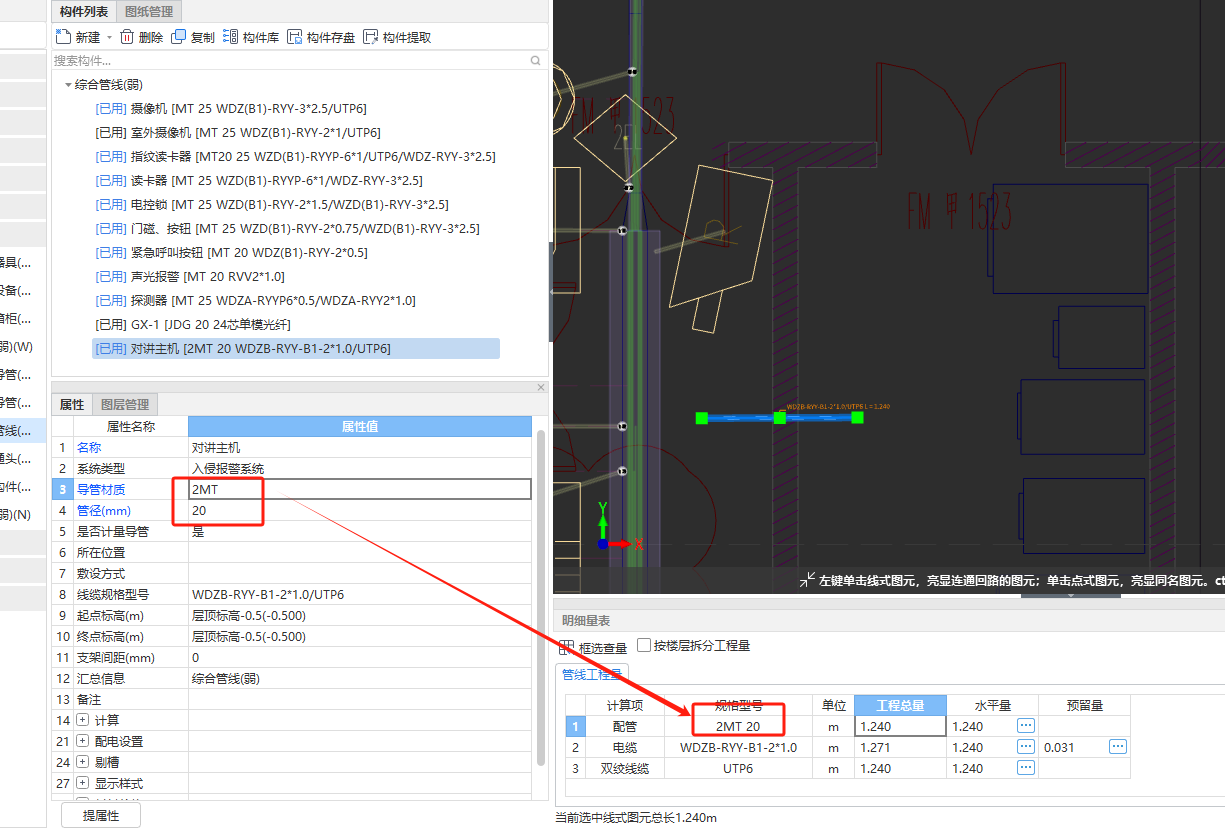The height and width of the screenshot is (828, 1225).
Task: Click the empty 所在位置 value cell
Action: (x=360, y=552)
